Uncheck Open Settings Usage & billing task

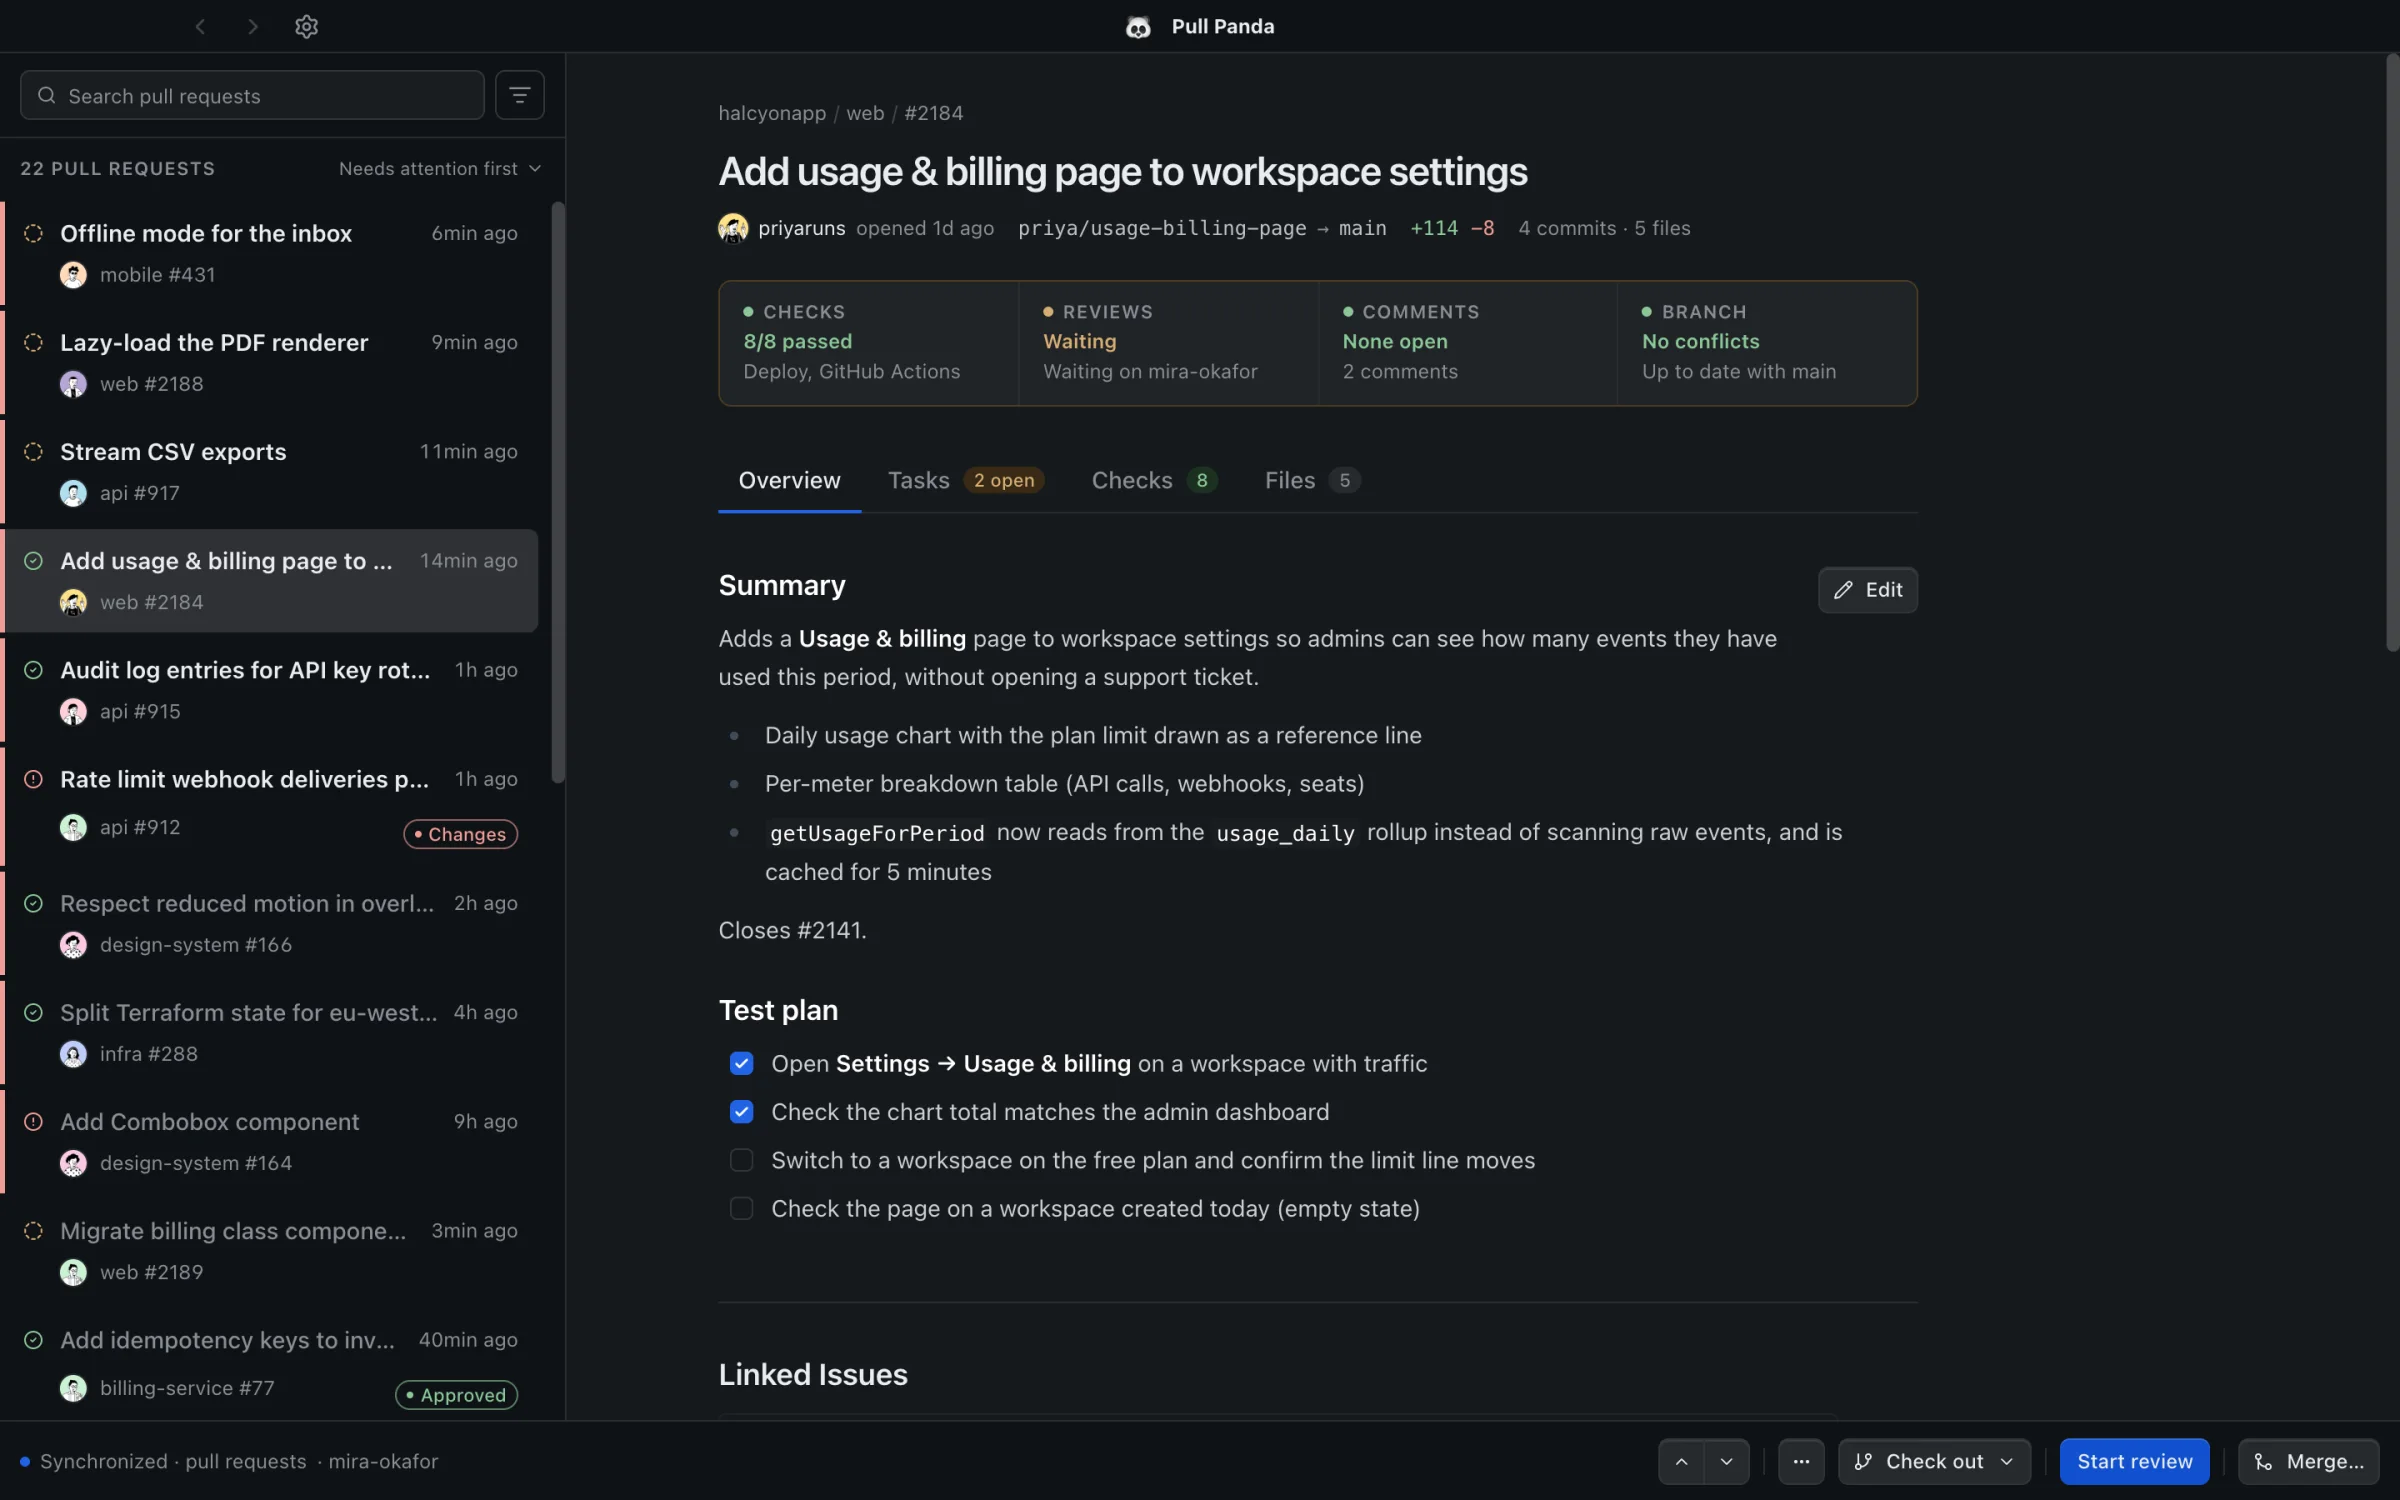point(741,1064)
